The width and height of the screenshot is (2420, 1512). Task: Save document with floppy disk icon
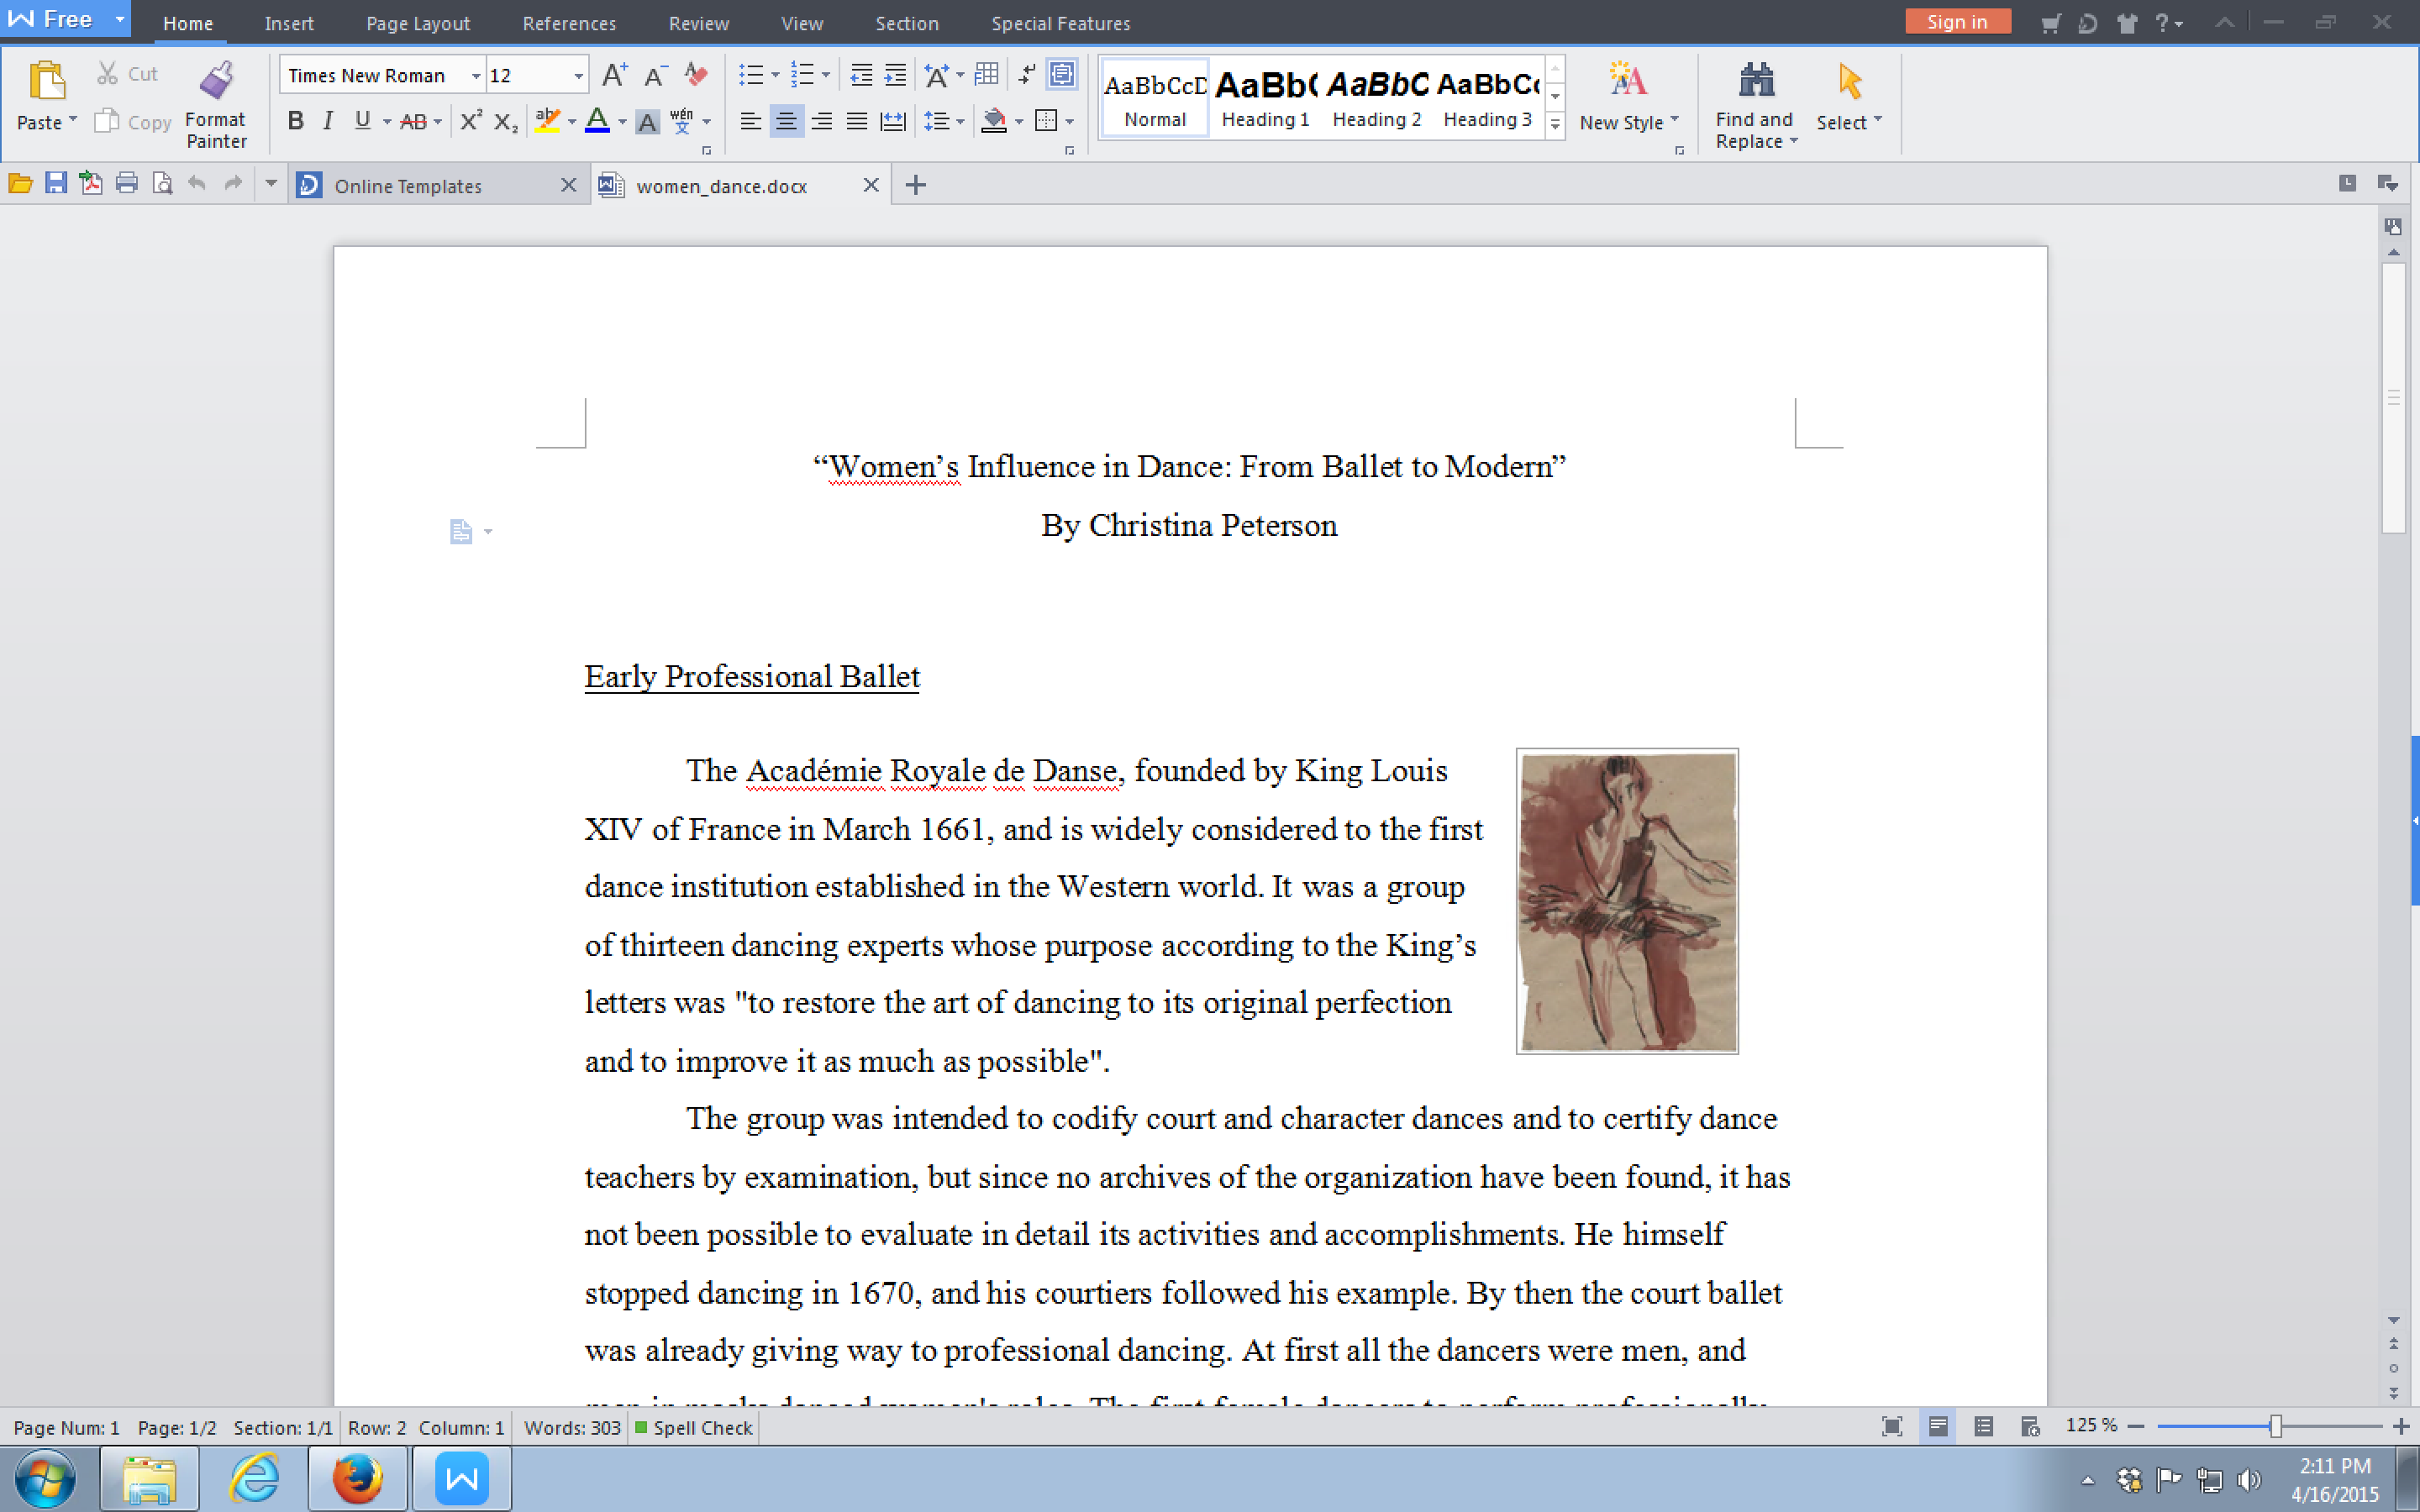tap(56, 184)
